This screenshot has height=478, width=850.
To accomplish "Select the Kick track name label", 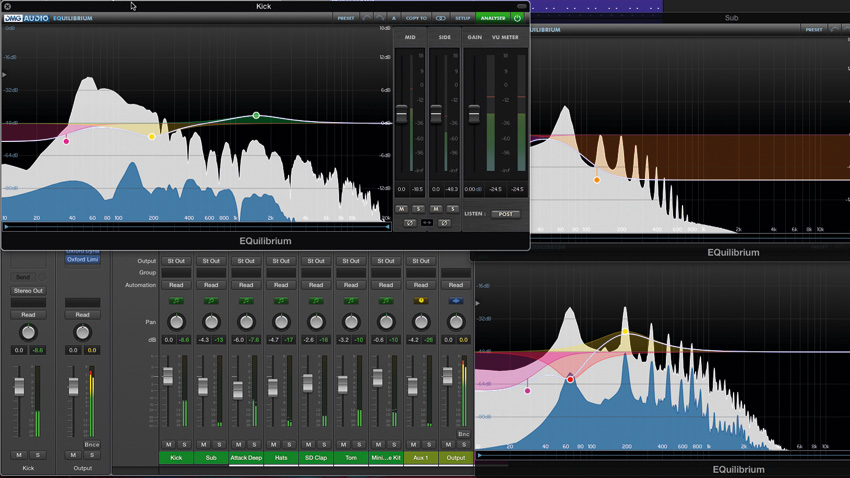I will pyautogui.click(x=176, y=458).
